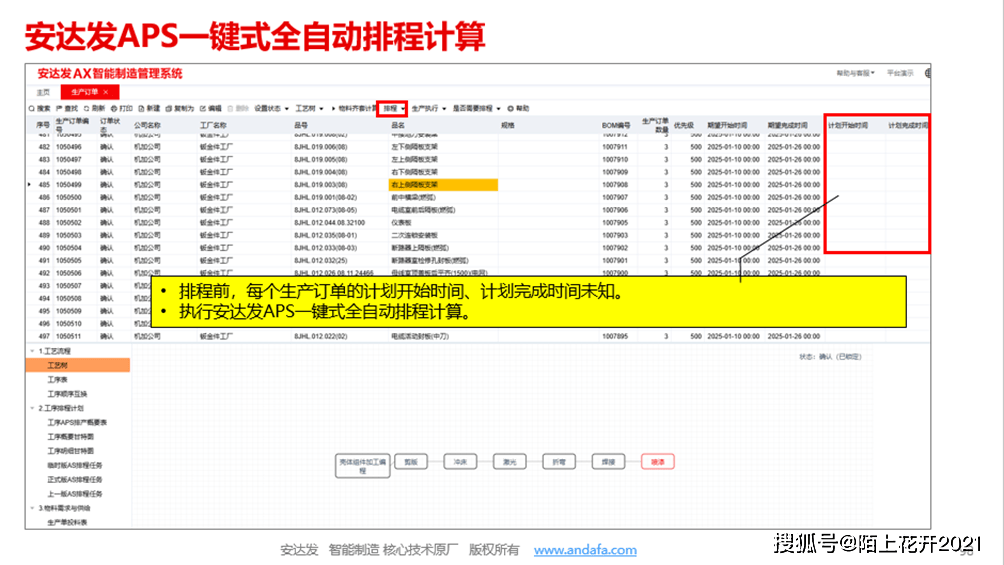Click the BOM编号 column header
The height and width of the screenshot is (565, 1004).
(x=616, y=126)
